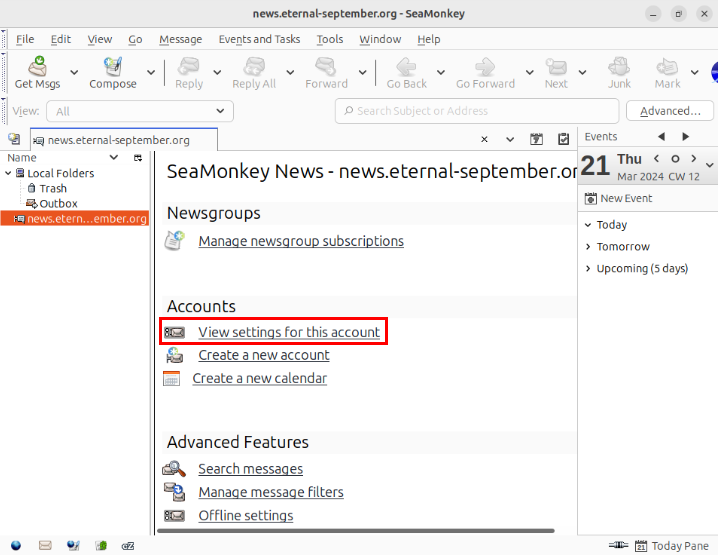This screenshot has height=556, width=718.
Task: Close the current tab with X
Action: (x=484, y=139)
